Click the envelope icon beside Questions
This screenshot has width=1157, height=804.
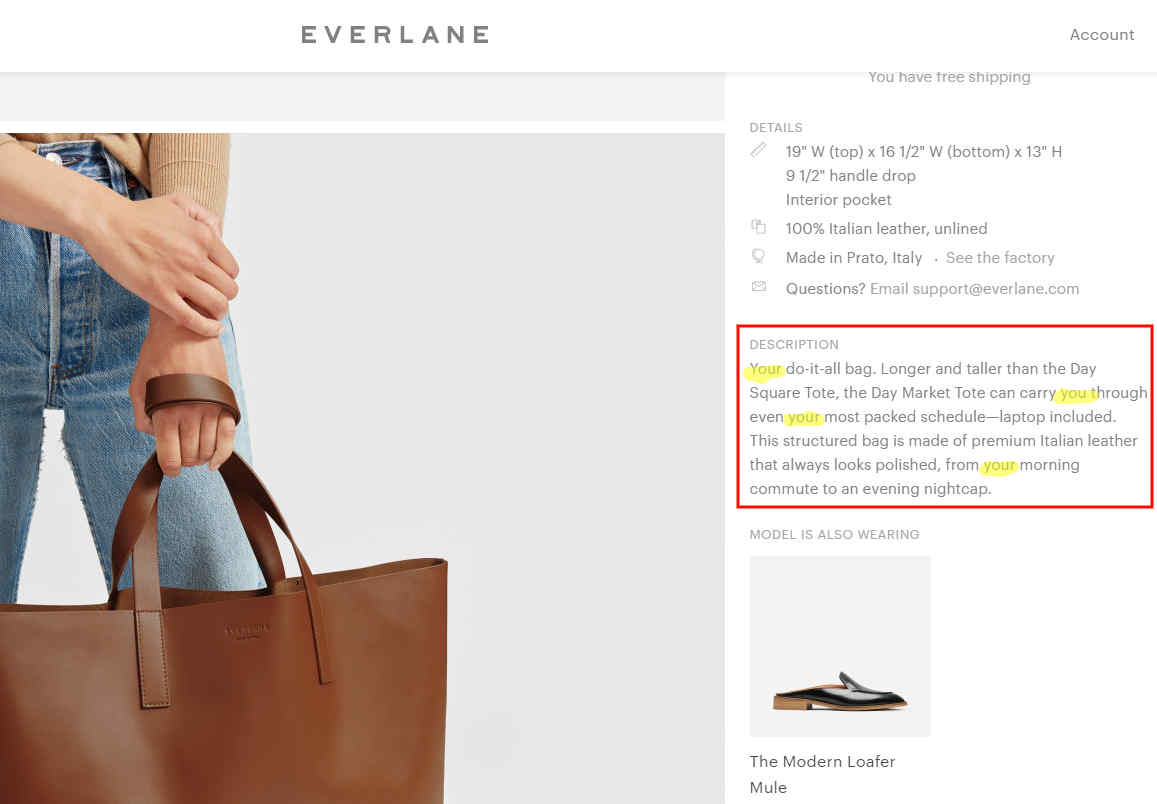pyautogui.click(x=759, y=286)
